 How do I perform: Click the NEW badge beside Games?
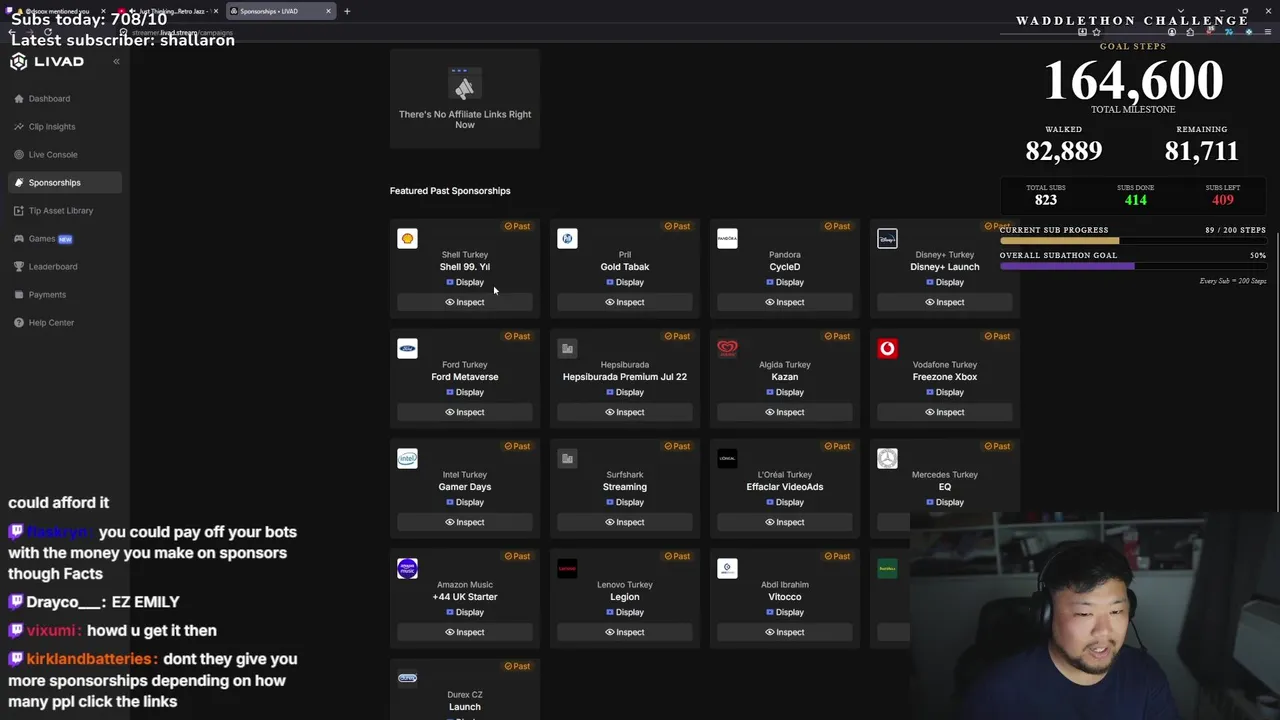click(x=65, y=239)
